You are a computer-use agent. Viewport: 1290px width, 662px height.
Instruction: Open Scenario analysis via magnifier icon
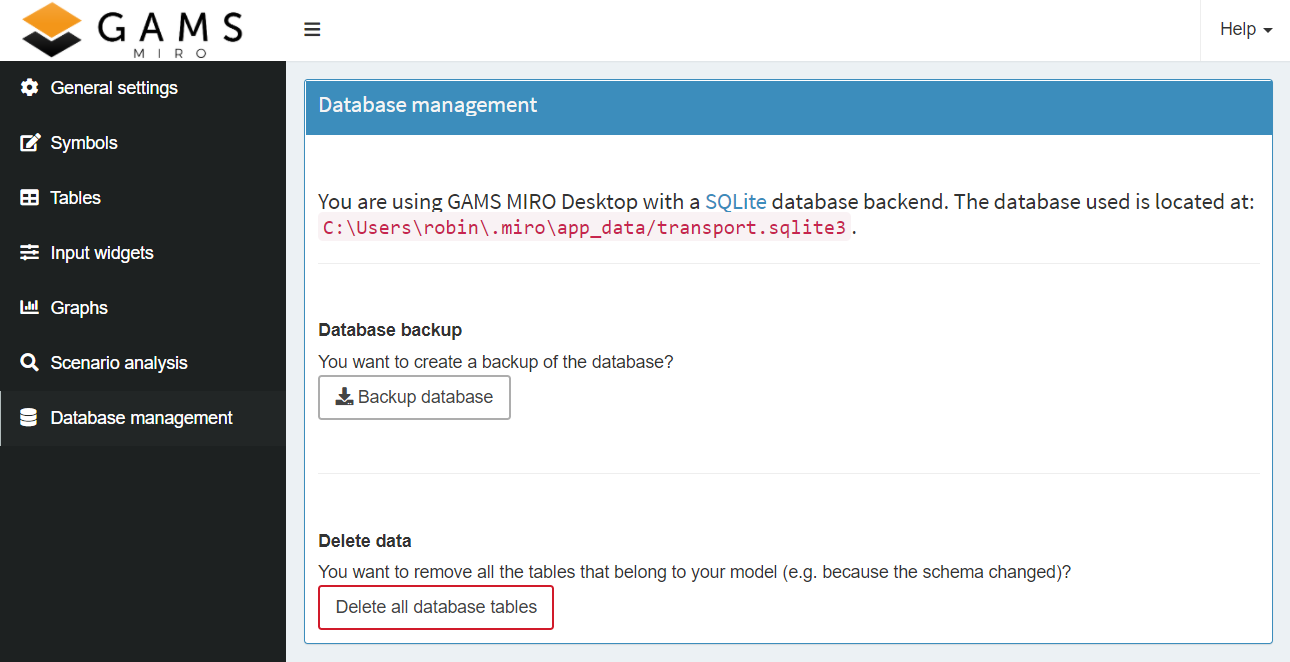click(x=29, y=362)
